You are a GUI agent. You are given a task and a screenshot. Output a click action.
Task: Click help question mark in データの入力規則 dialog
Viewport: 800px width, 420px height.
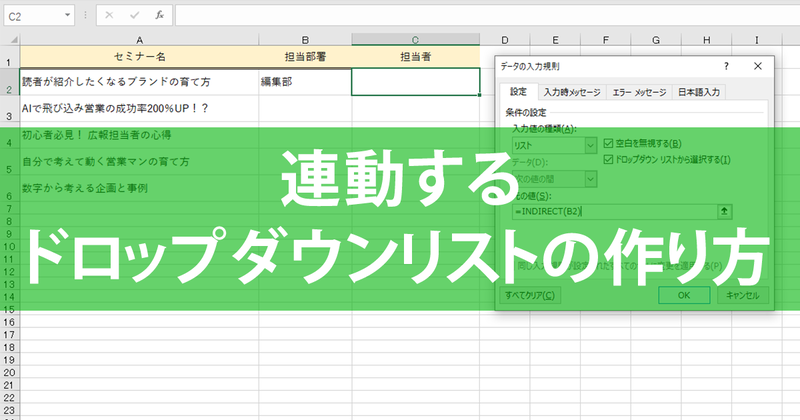[x=726, y=66]
